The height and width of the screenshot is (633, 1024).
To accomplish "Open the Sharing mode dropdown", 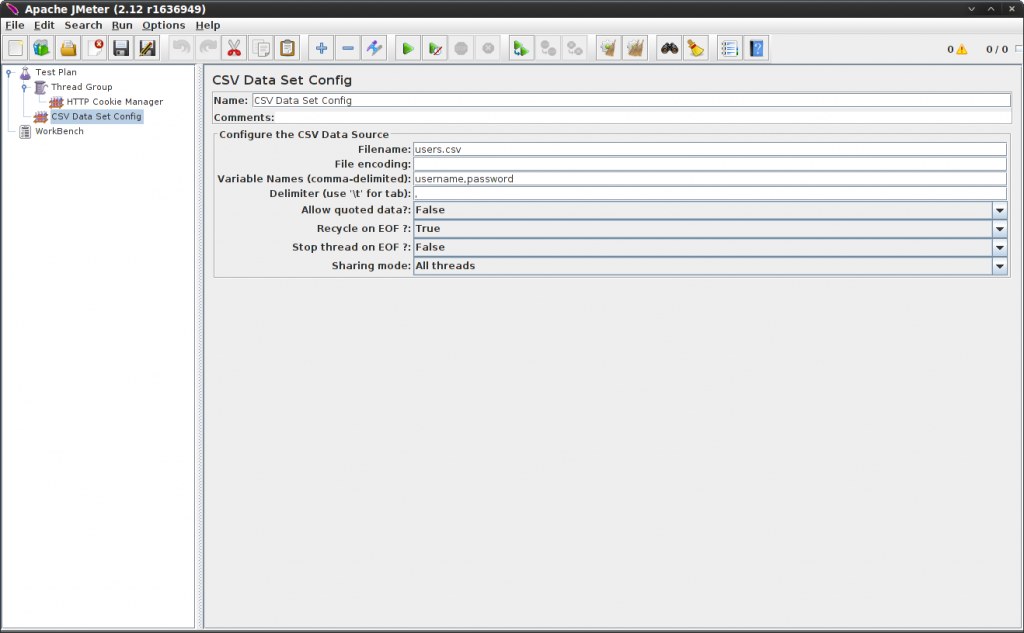I will [999, 266].
